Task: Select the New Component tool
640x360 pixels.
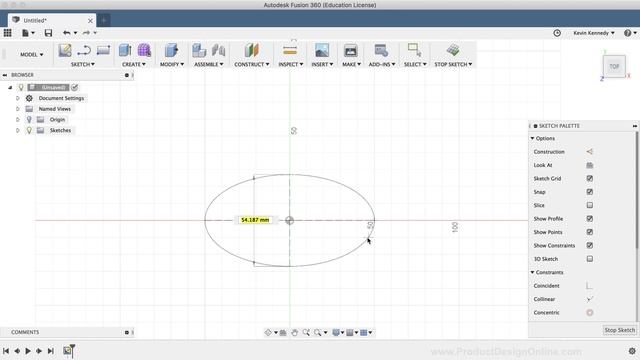Action: coord(199,50)
